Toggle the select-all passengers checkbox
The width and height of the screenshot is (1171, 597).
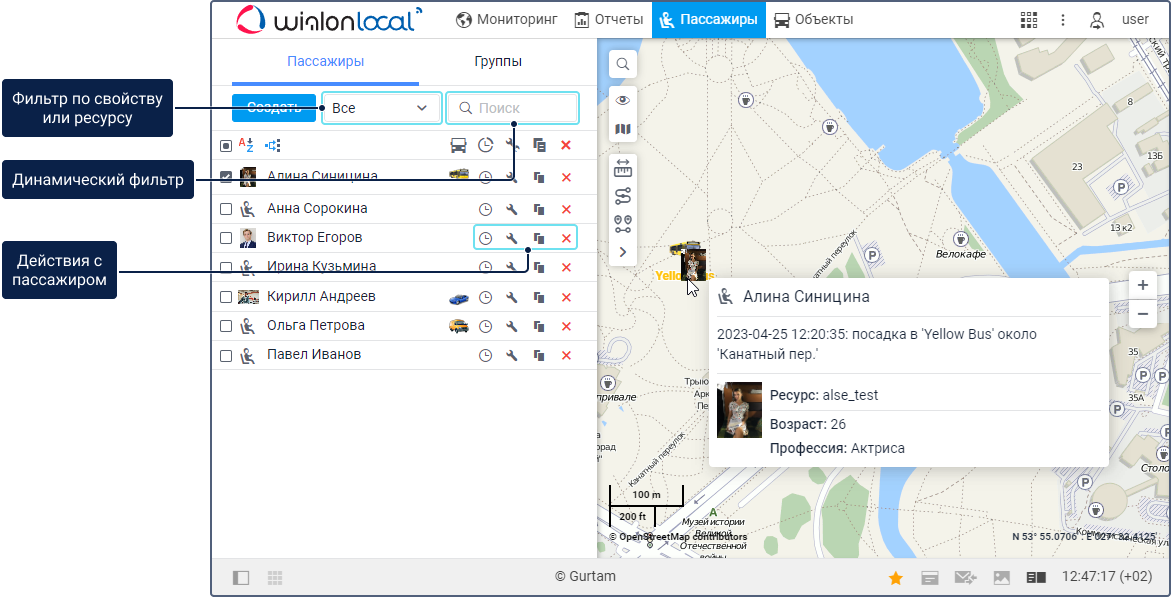tap(226, 146)
